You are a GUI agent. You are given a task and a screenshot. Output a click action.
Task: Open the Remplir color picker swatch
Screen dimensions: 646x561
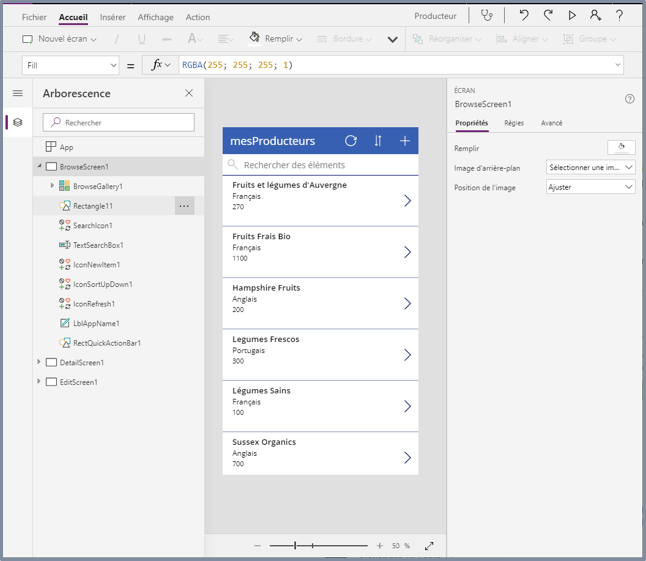(621, 147)
